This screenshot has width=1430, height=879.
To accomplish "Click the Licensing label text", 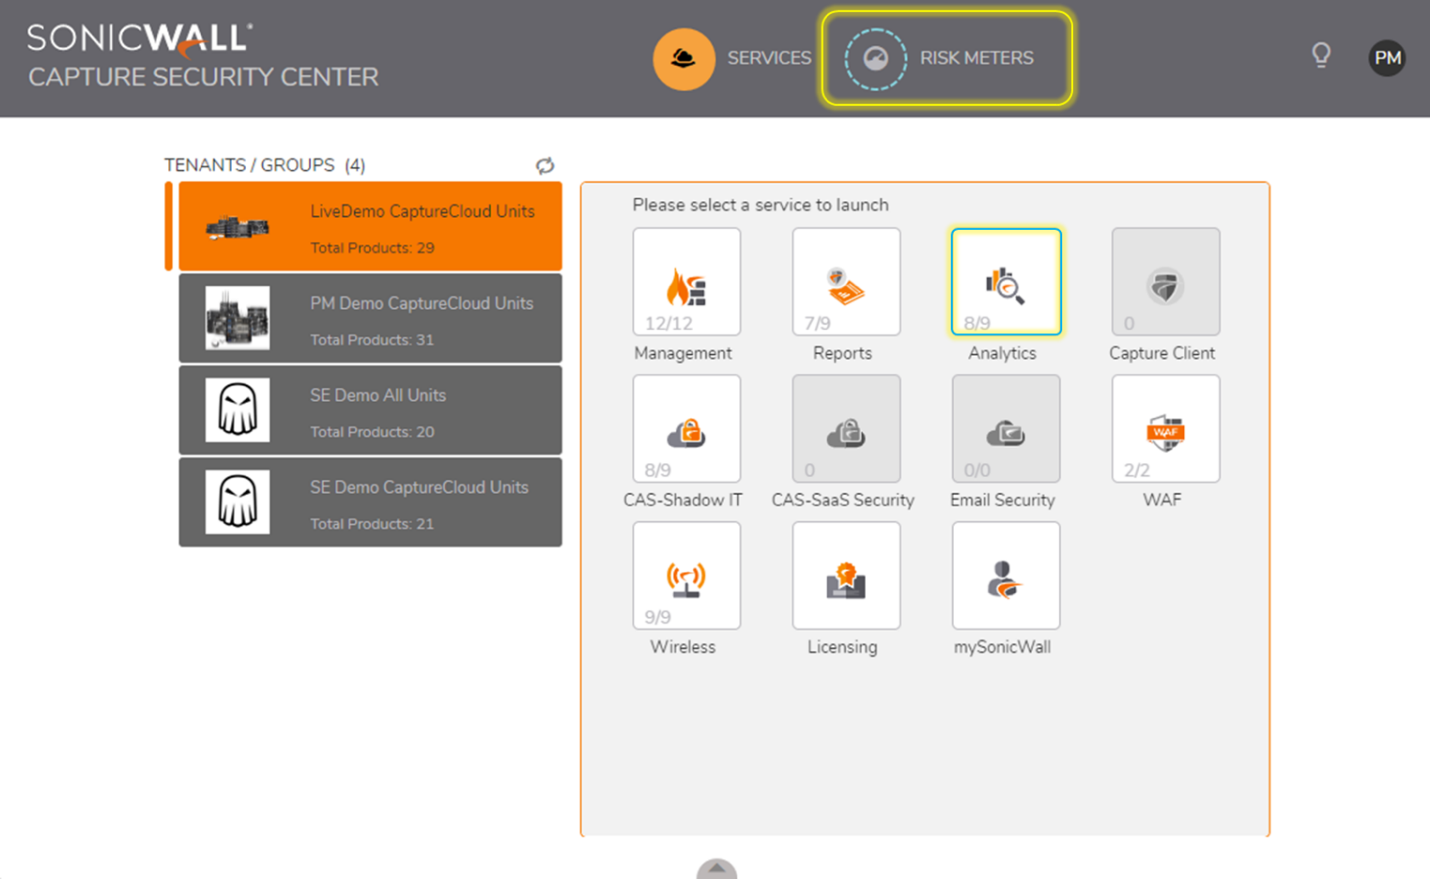I will tap(842, 647).
